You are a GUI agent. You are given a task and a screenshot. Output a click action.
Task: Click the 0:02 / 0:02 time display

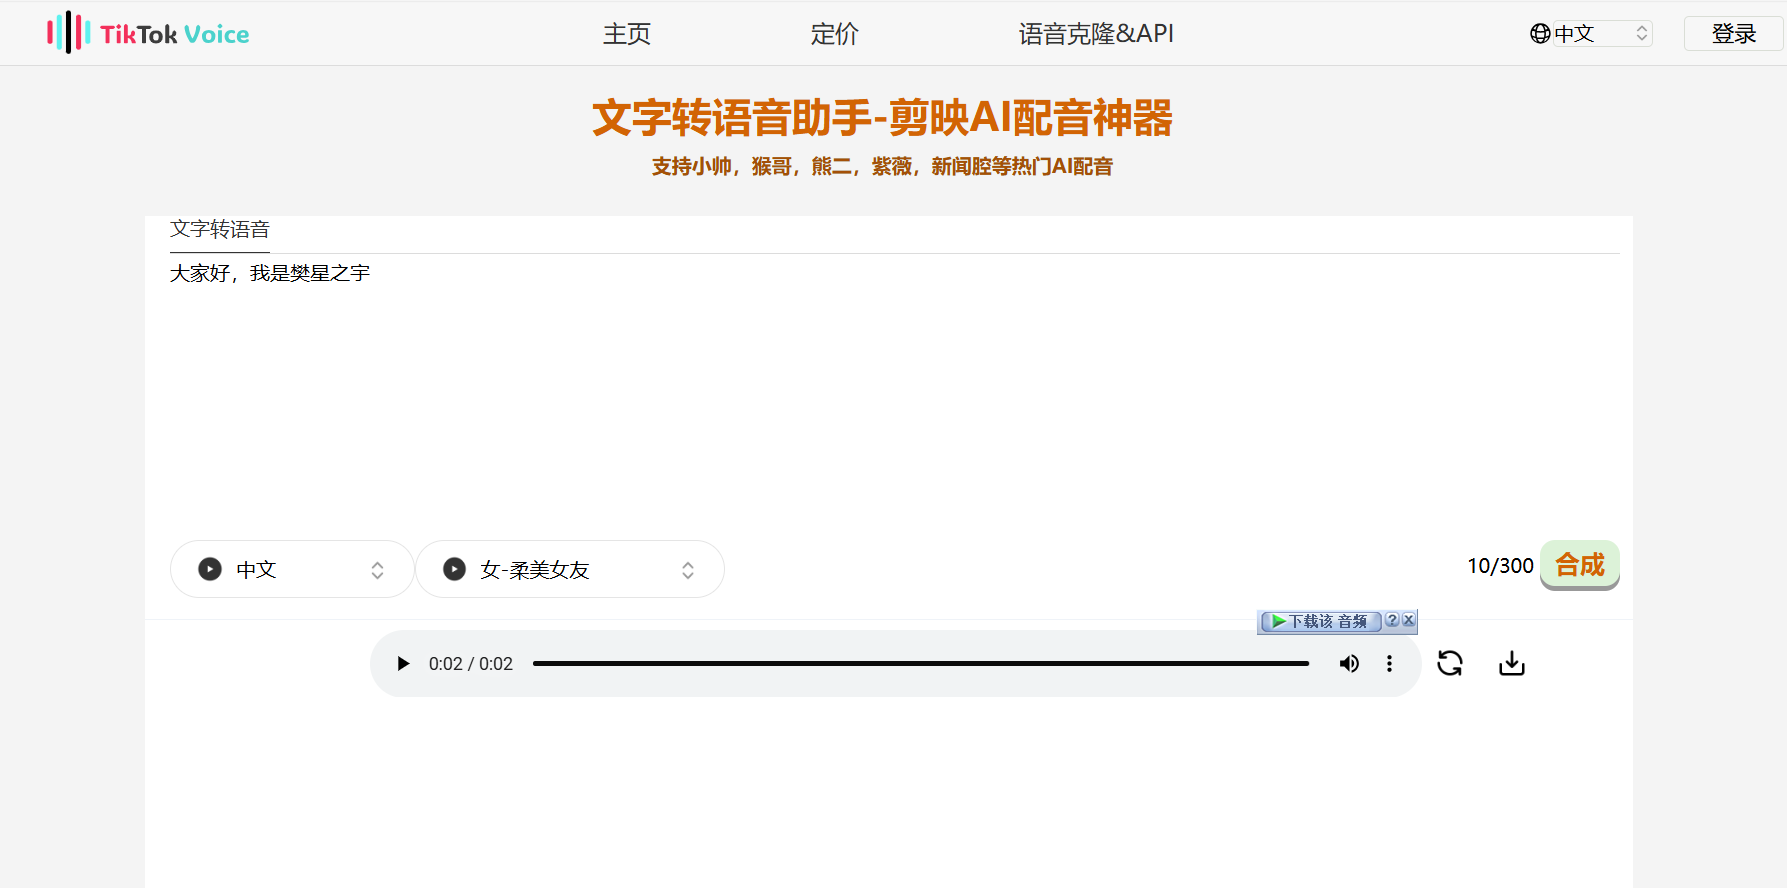471,664
